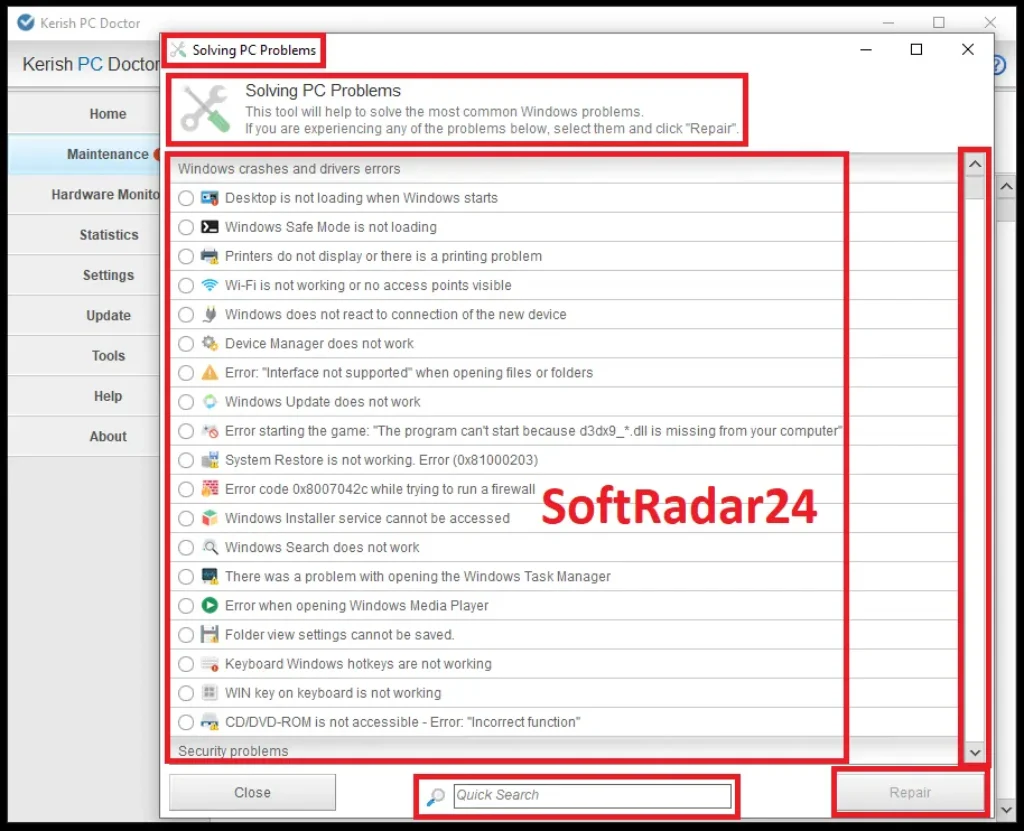Switch to the Hardware Monitoring section
The image size is (1024, 831).
click(x=108, y=194)
